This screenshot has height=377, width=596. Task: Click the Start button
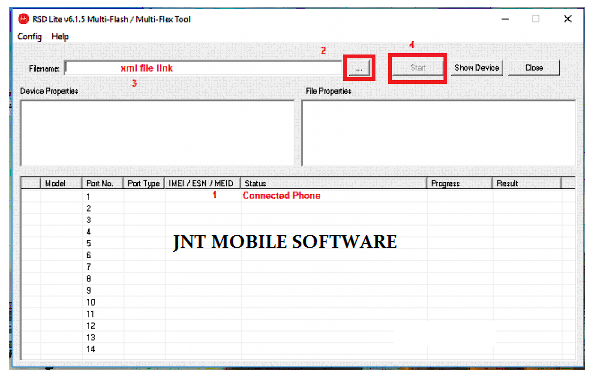[x=417, y=68]
